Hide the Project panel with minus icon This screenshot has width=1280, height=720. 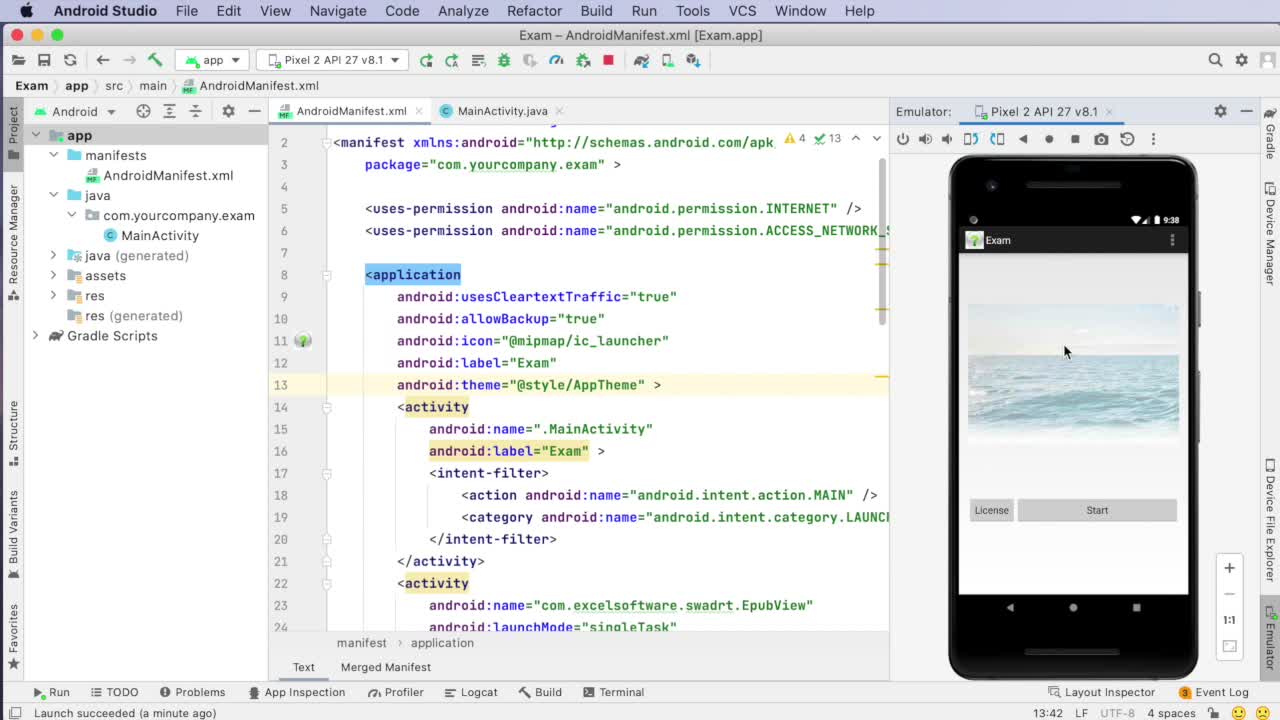pos(254,111)
